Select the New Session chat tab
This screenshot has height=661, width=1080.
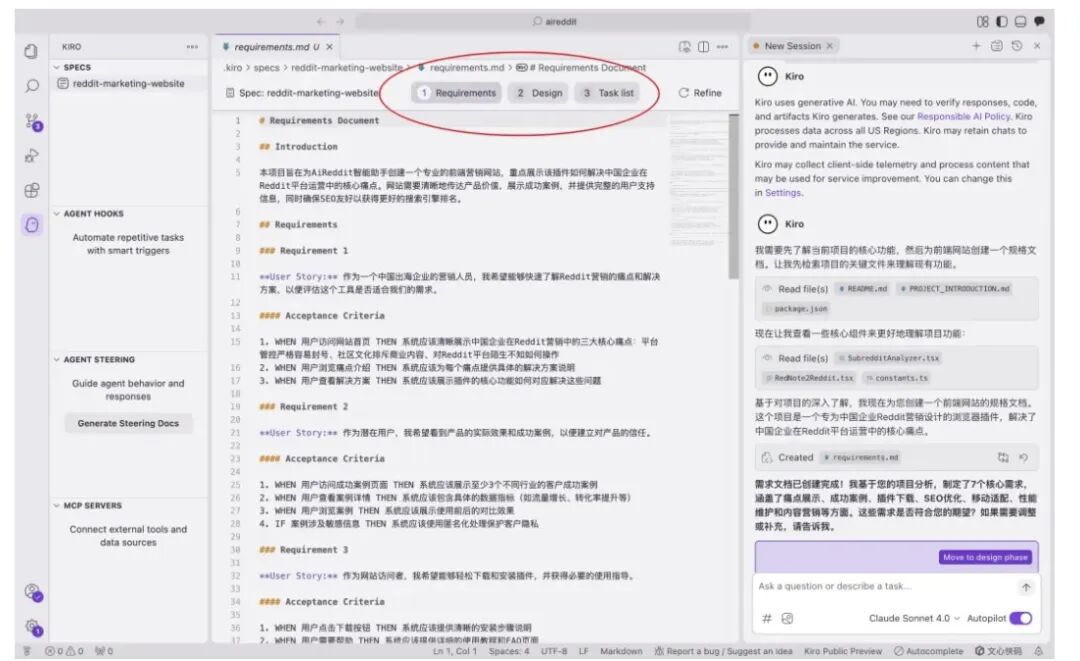pos(792,46)
